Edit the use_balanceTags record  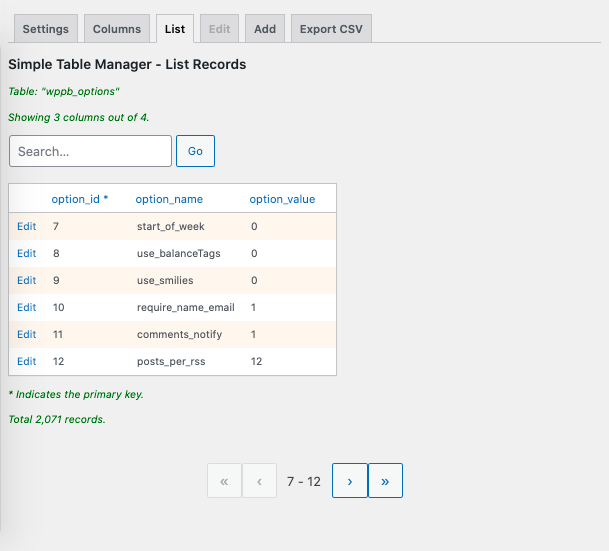[x=26, y=253]
